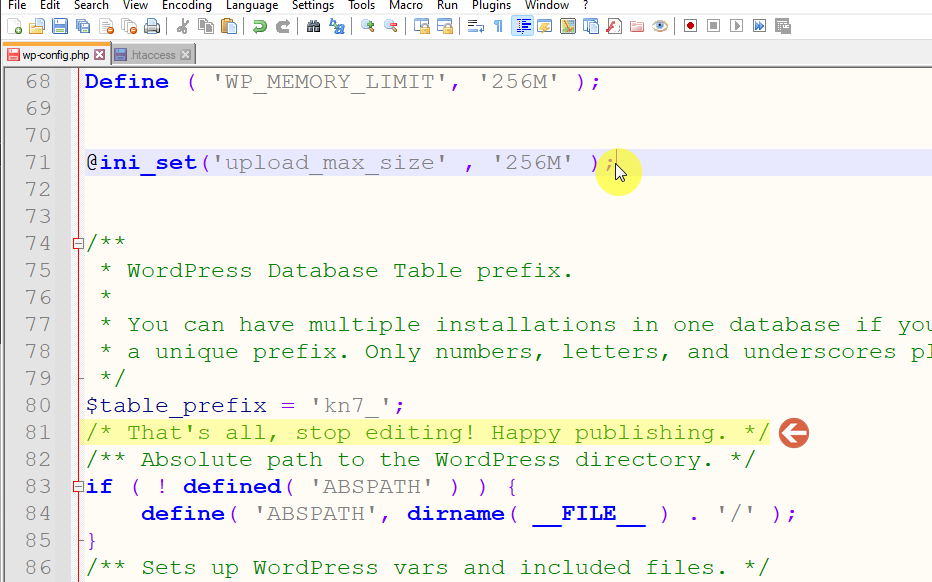The image size is (932, 582).
Task: Collapse the comment block fold at line 74
Action: pos(78,243)
